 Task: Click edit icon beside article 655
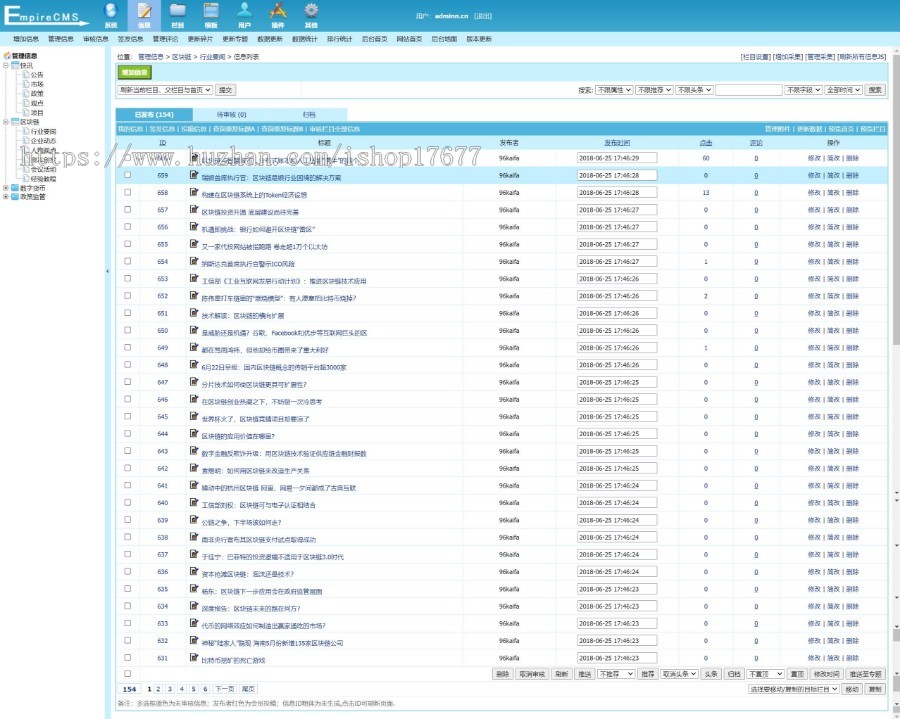(194, 244)
